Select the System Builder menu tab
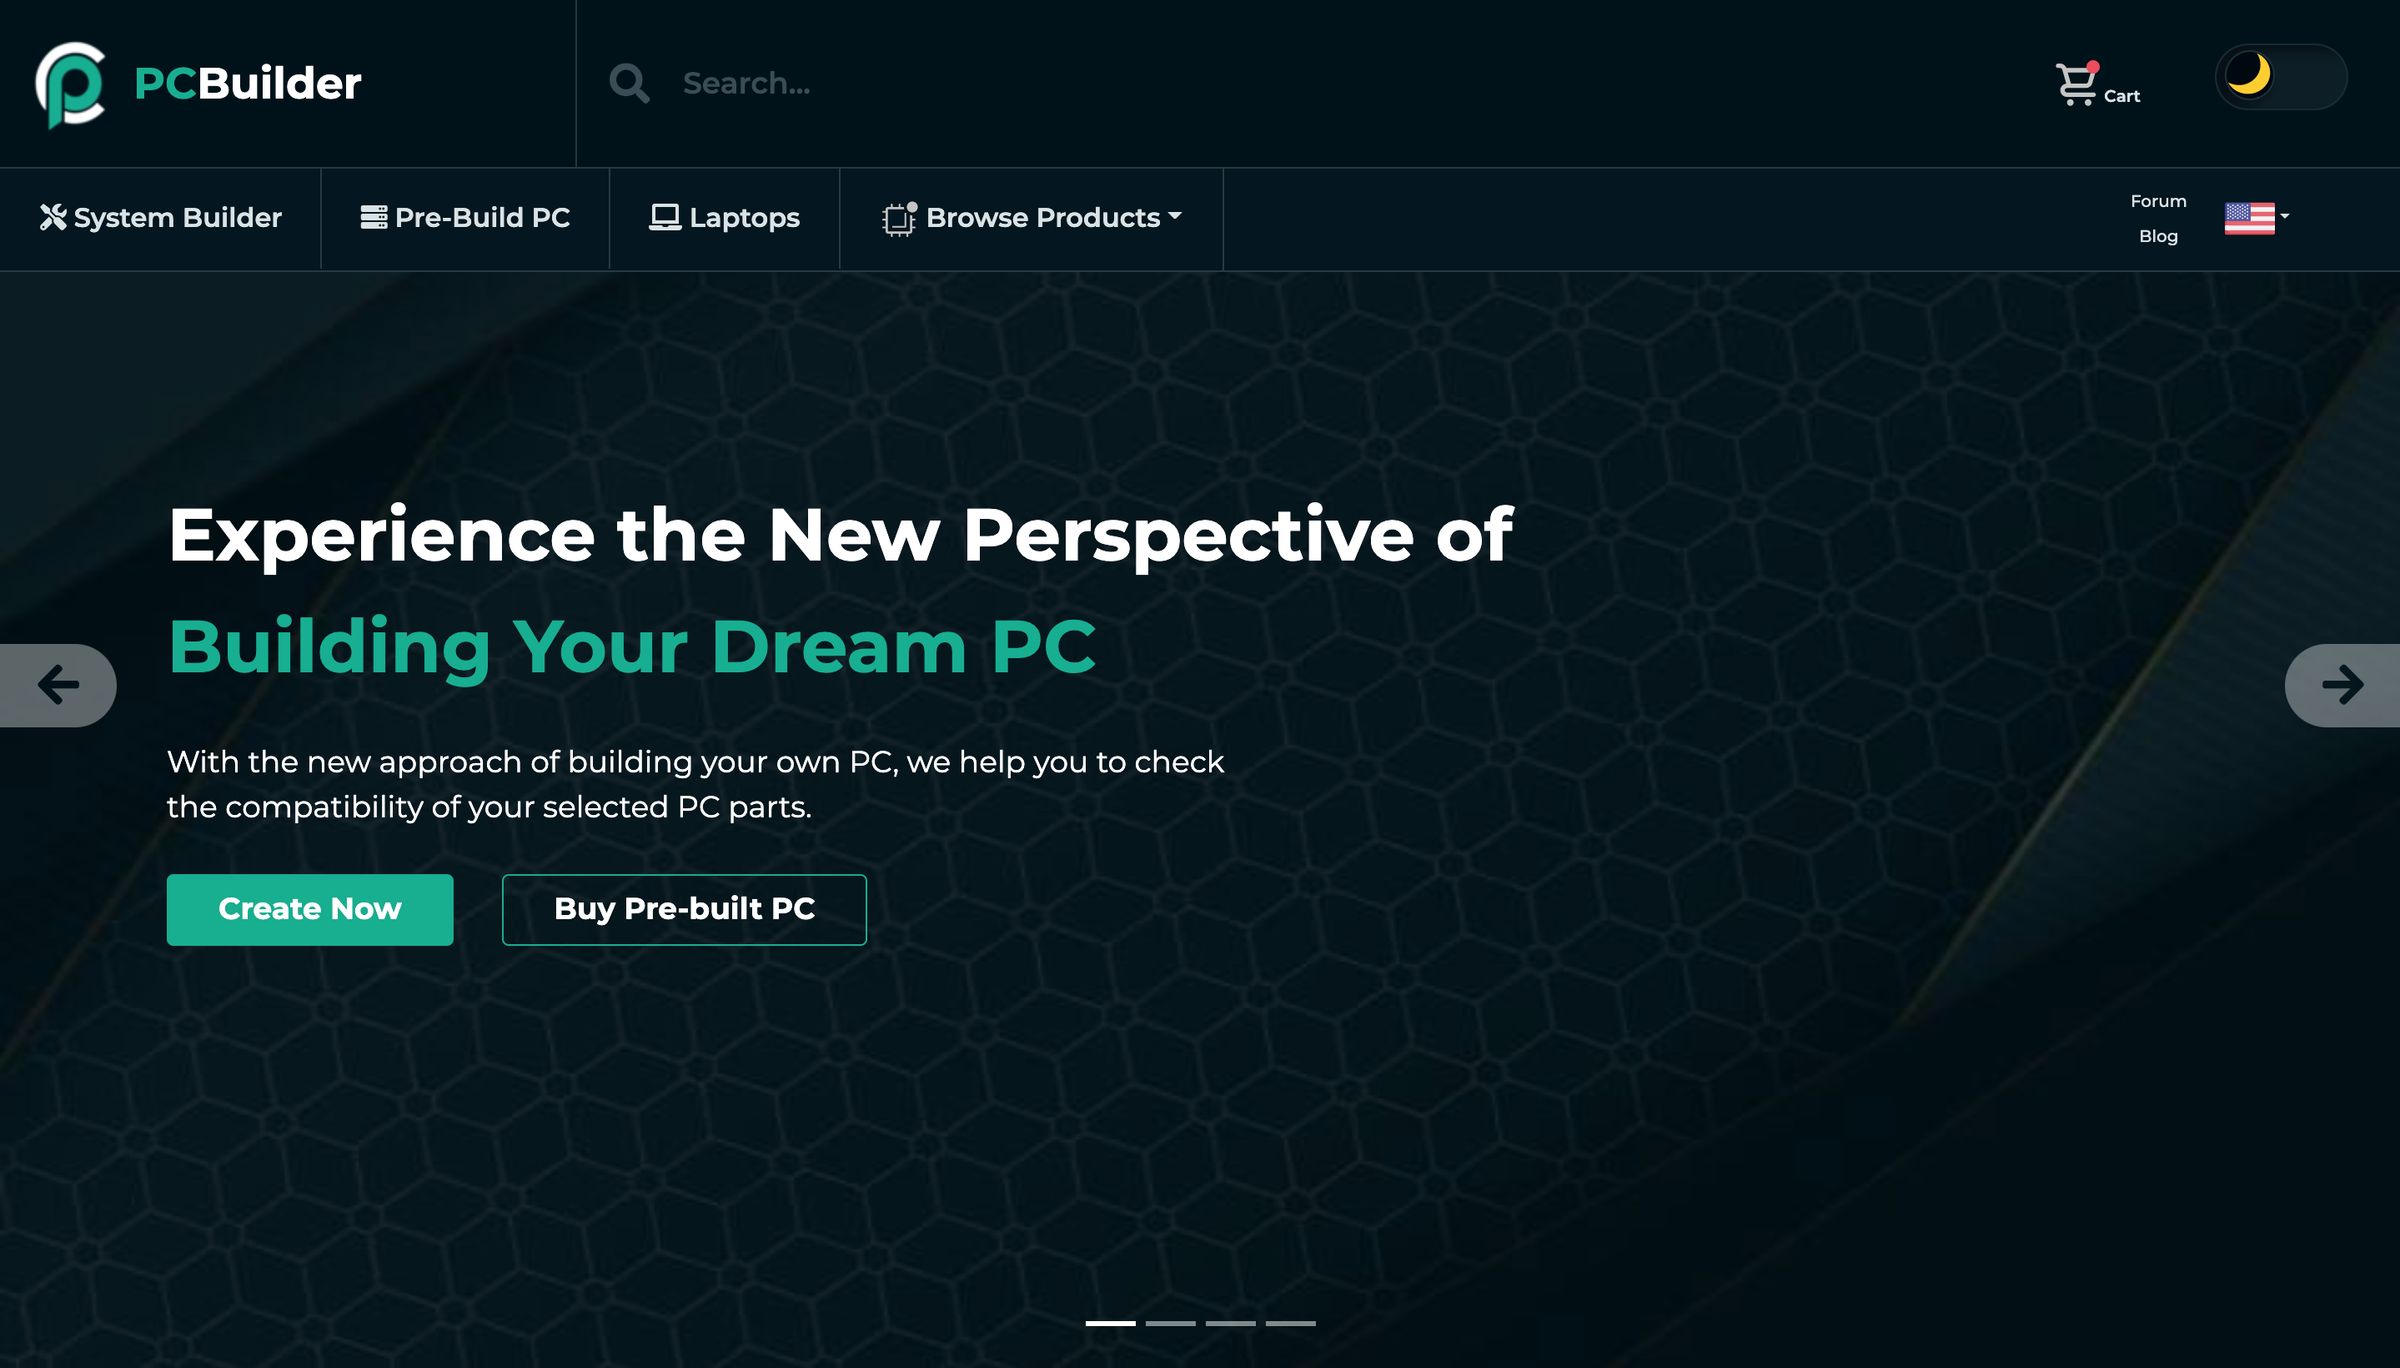The width and height of the screenshot is (2400, 1368). coord(160,218)
